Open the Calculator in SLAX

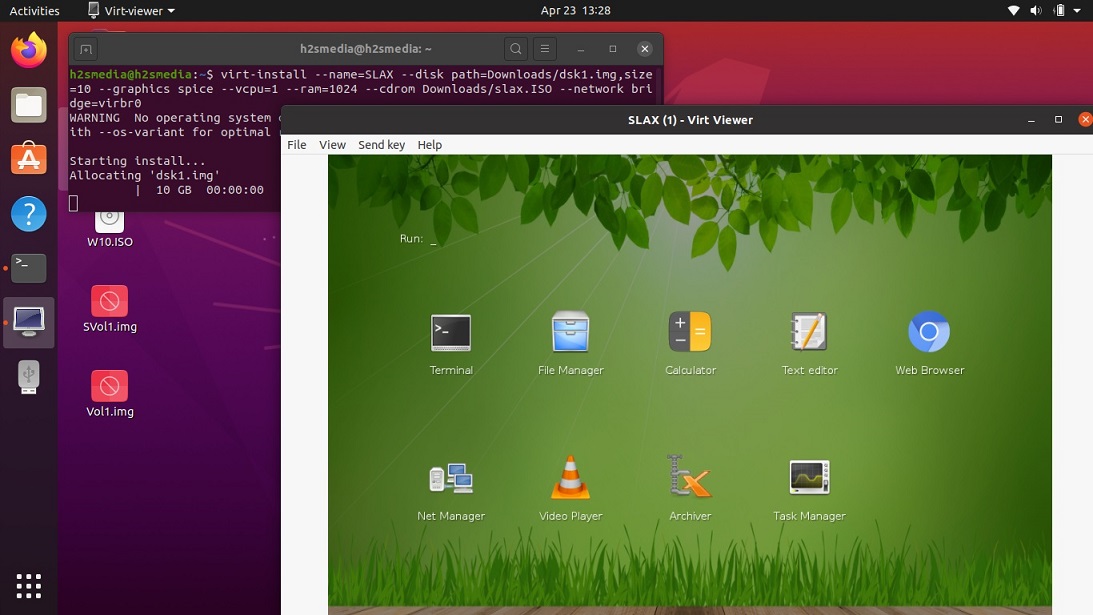point(690,333)
